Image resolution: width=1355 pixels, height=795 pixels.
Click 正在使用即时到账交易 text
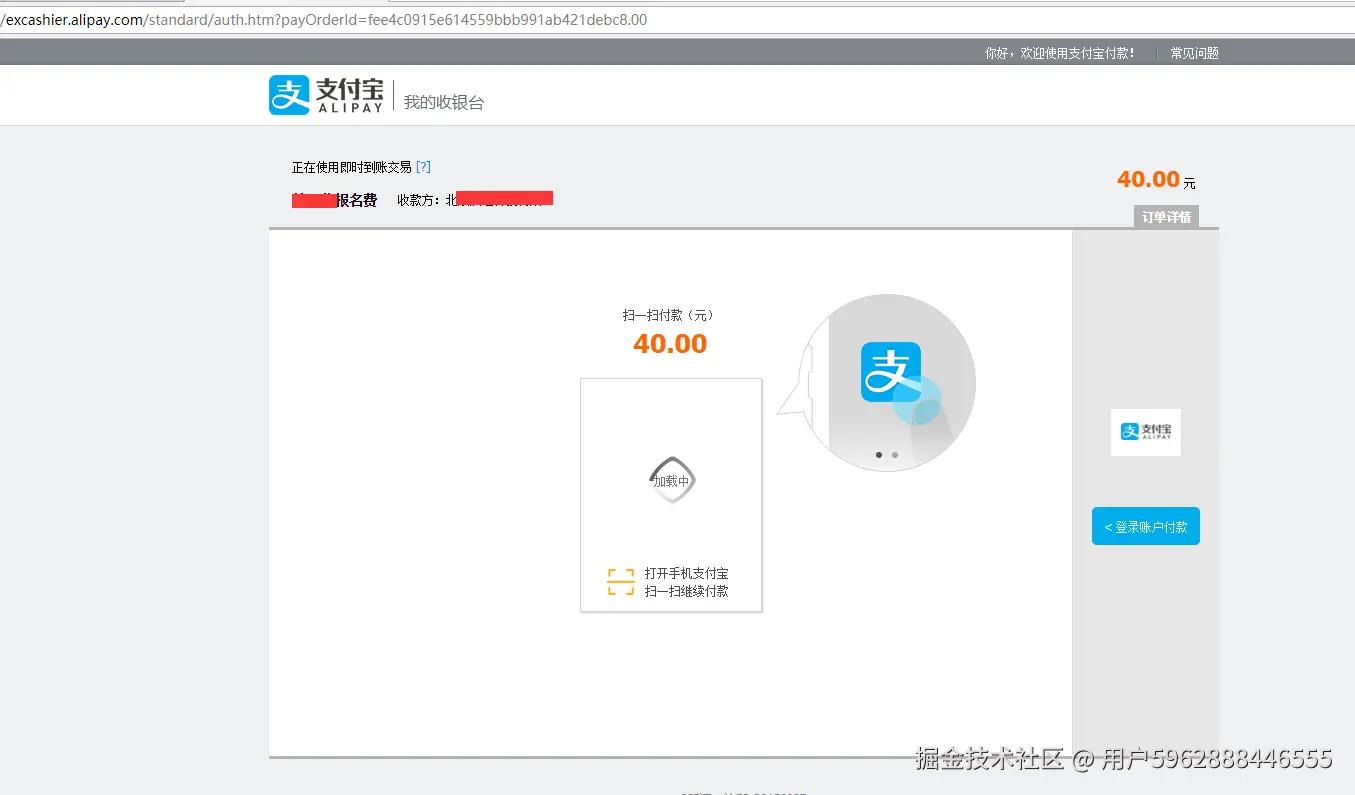pos(352,167)
